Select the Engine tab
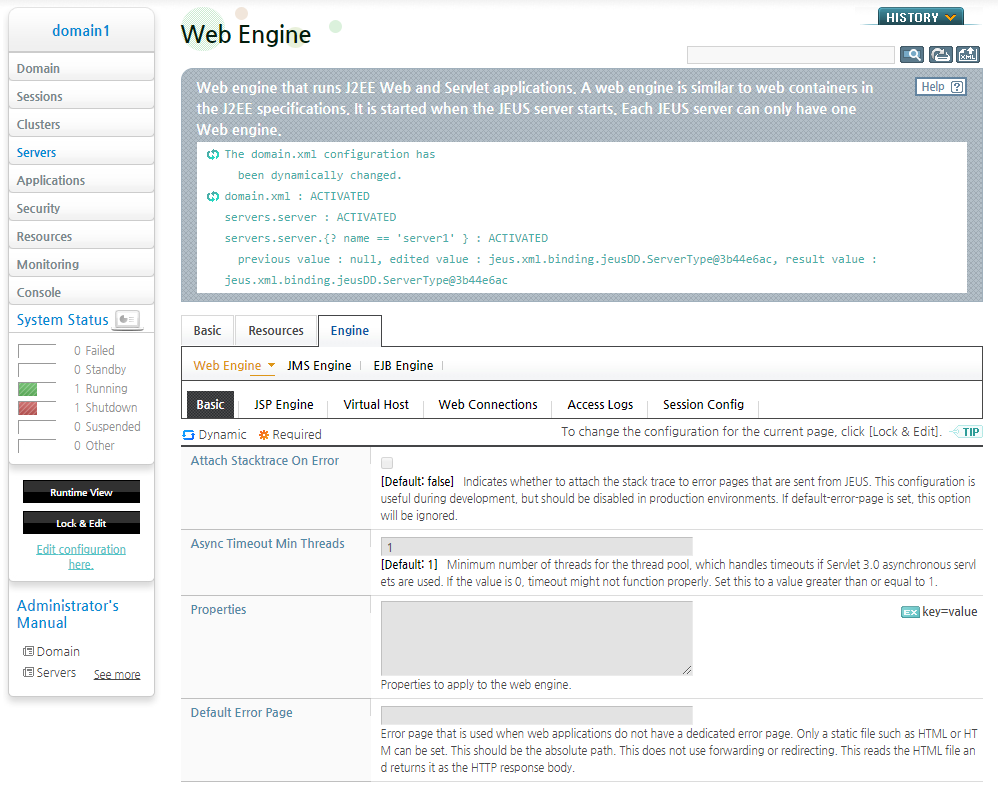Viewport: 998px width, 789px height. [x=349, y=331]
